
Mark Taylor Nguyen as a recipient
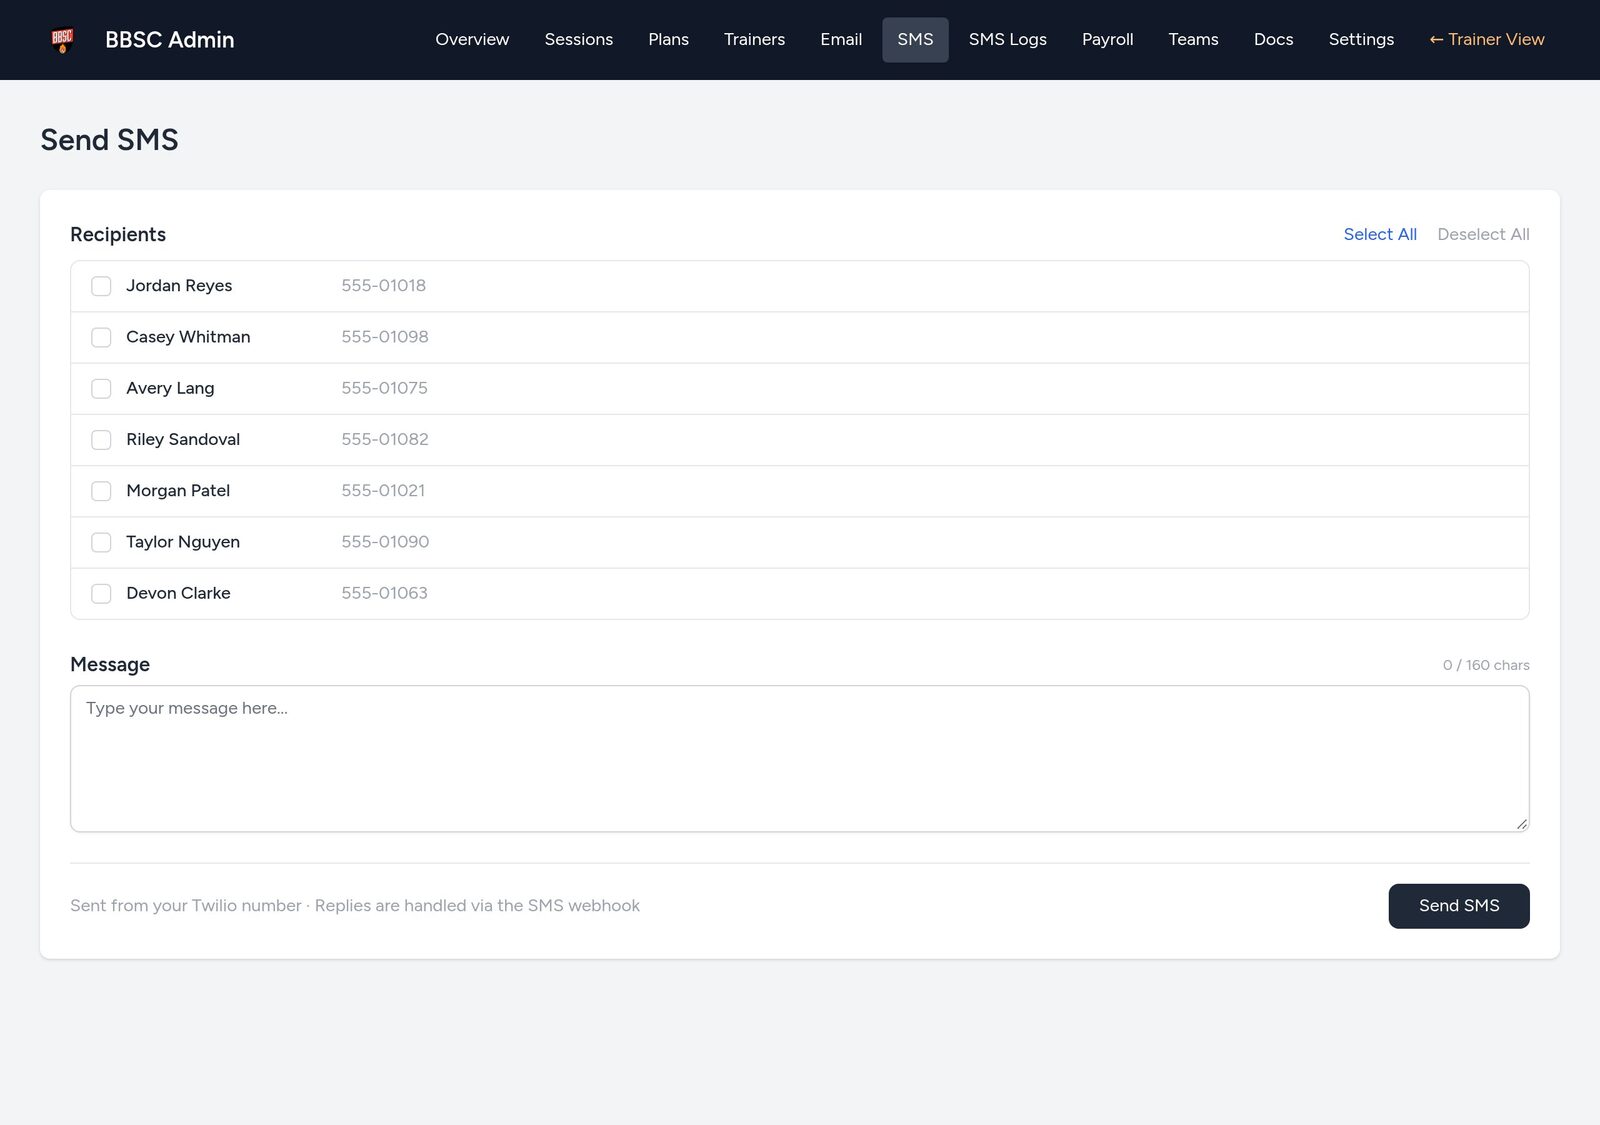click(101, 542)
